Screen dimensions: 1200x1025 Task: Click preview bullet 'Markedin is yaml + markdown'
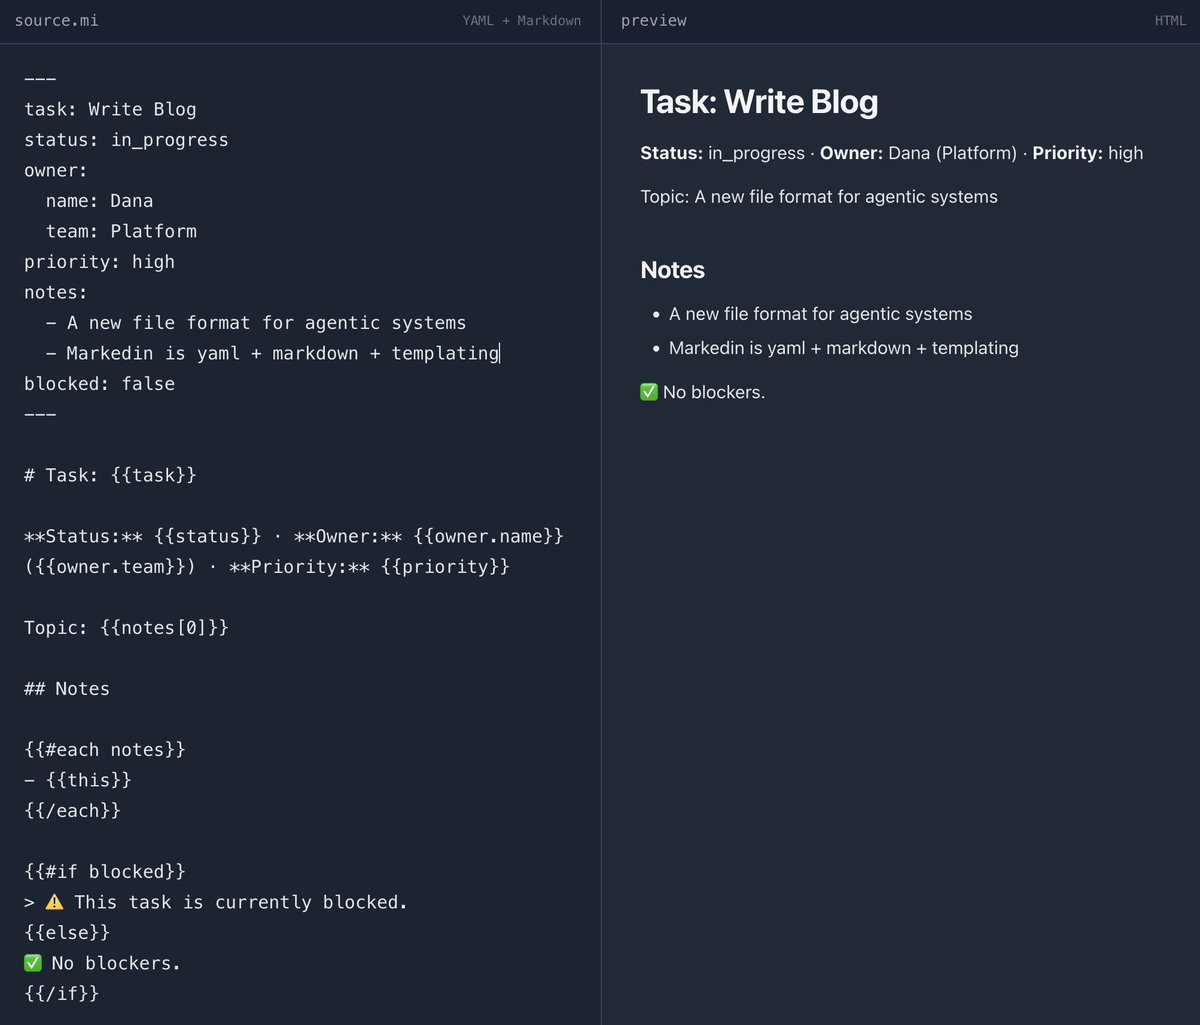pos(844,348)
